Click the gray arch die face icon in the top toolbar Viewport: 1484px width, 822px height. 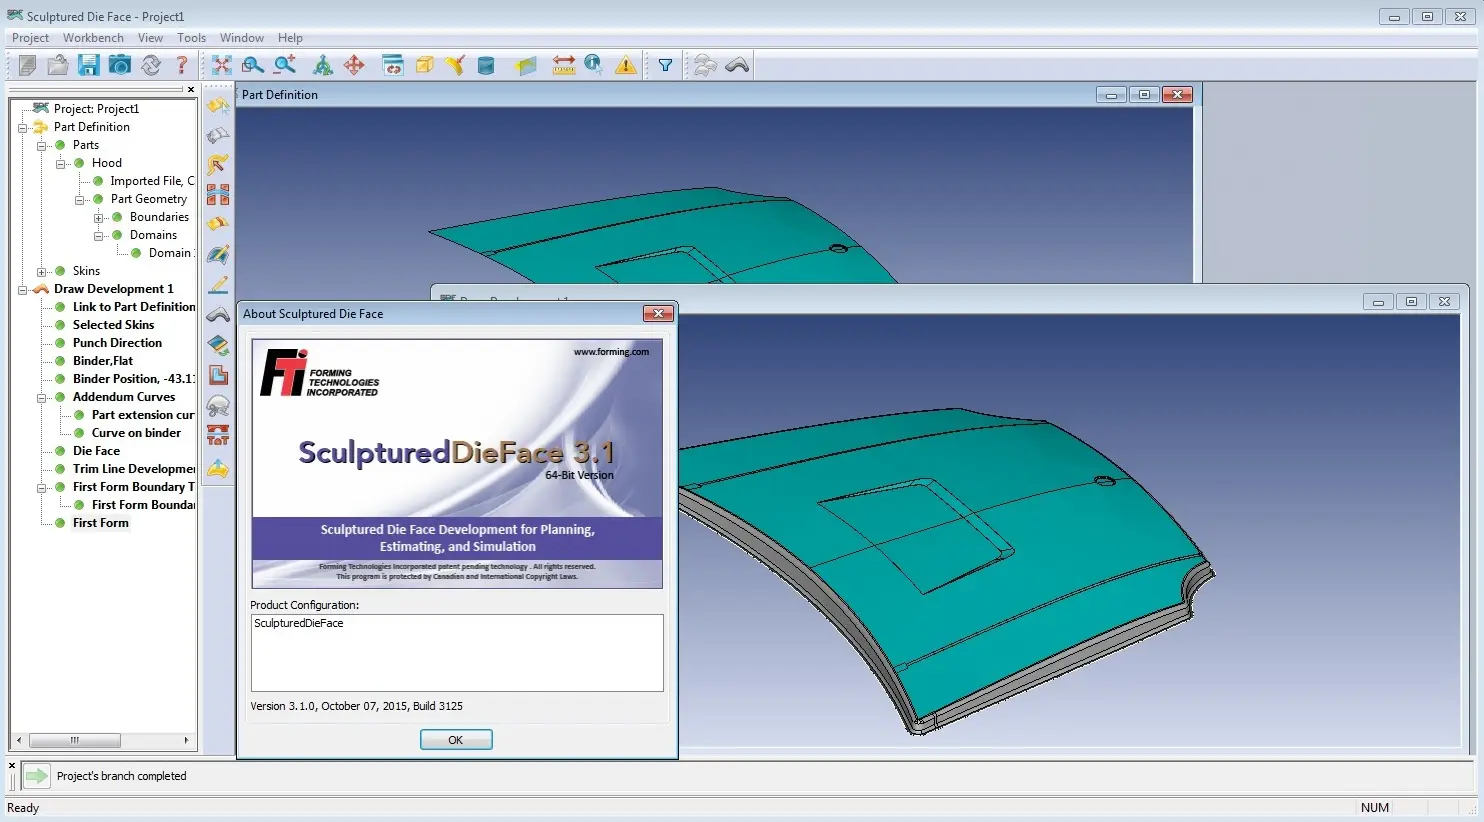tap(737, 65)
